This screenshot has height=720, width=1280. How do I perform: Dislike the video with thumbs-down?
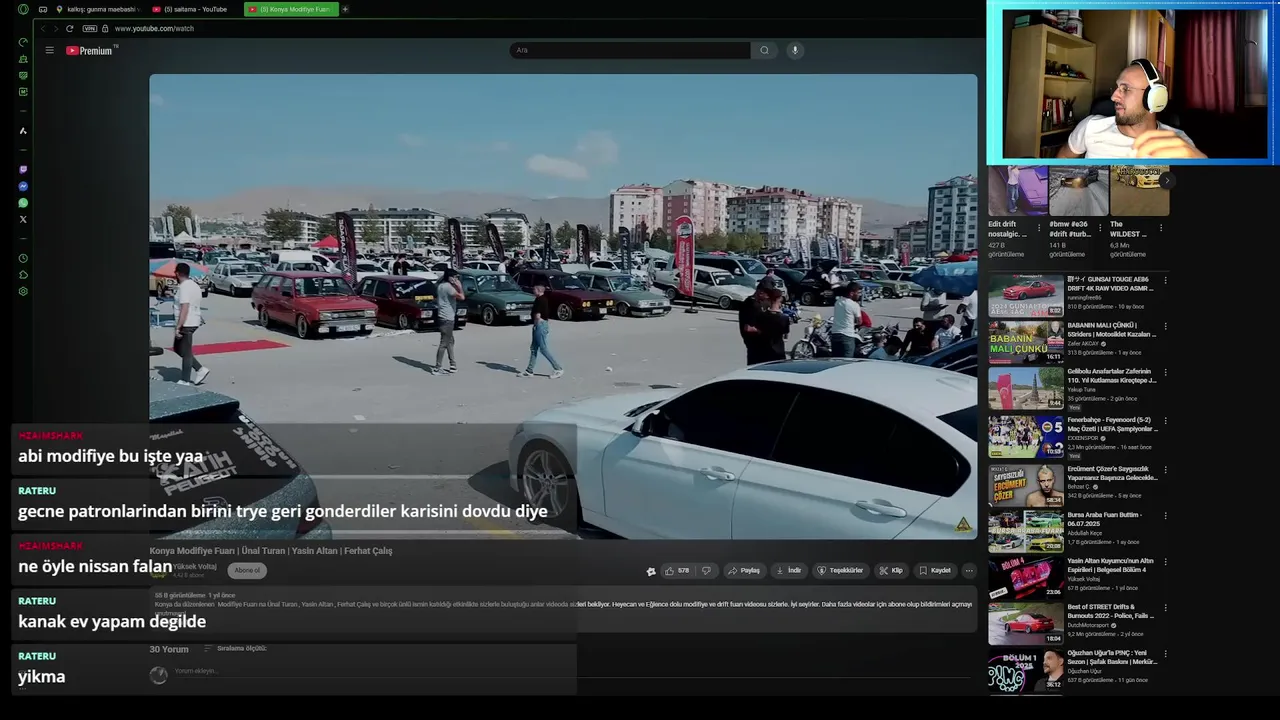coord(706,570)
